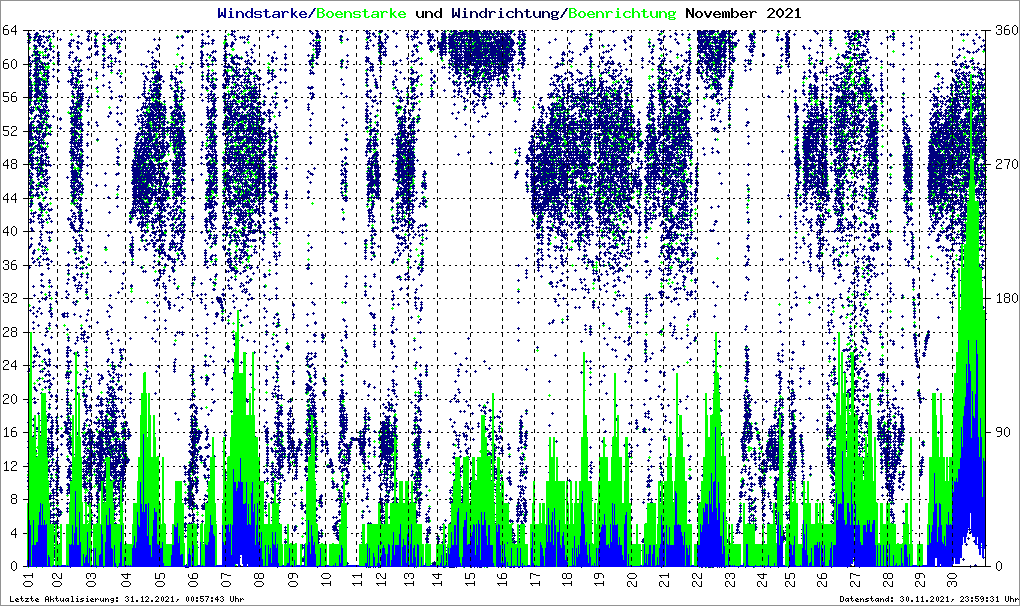Click the "Letzte Aktualisierung" timestamp footer
Image resolution: width=1020 pixels, height=606 pixels.
(126, 599)
